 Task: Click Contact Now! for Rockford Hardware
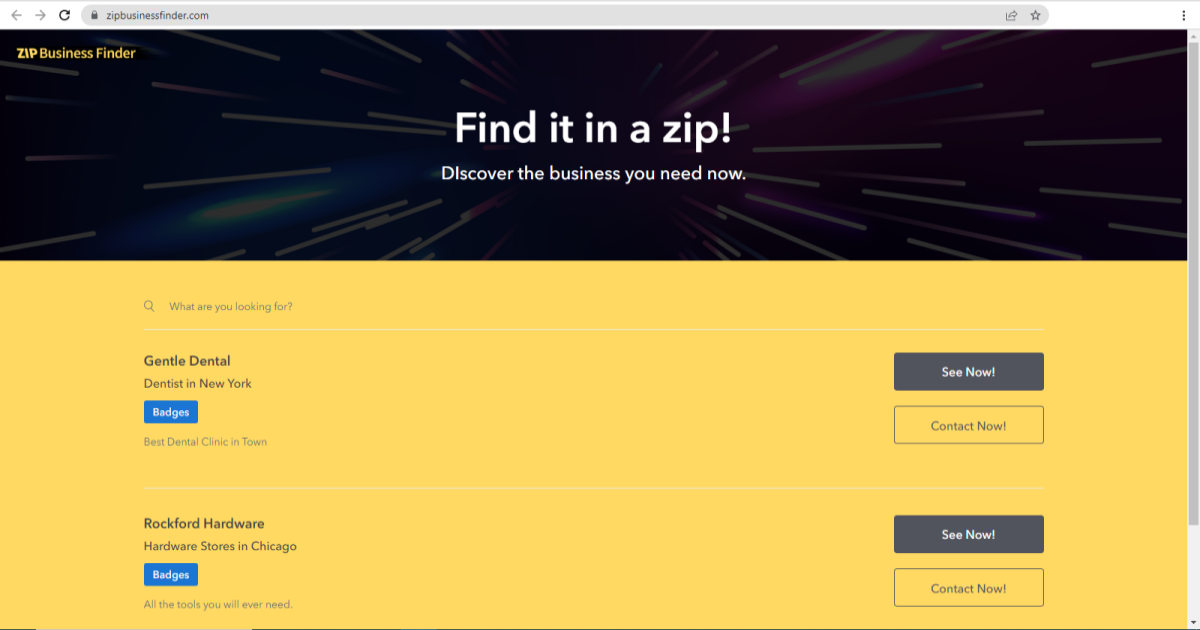point(968,588)
